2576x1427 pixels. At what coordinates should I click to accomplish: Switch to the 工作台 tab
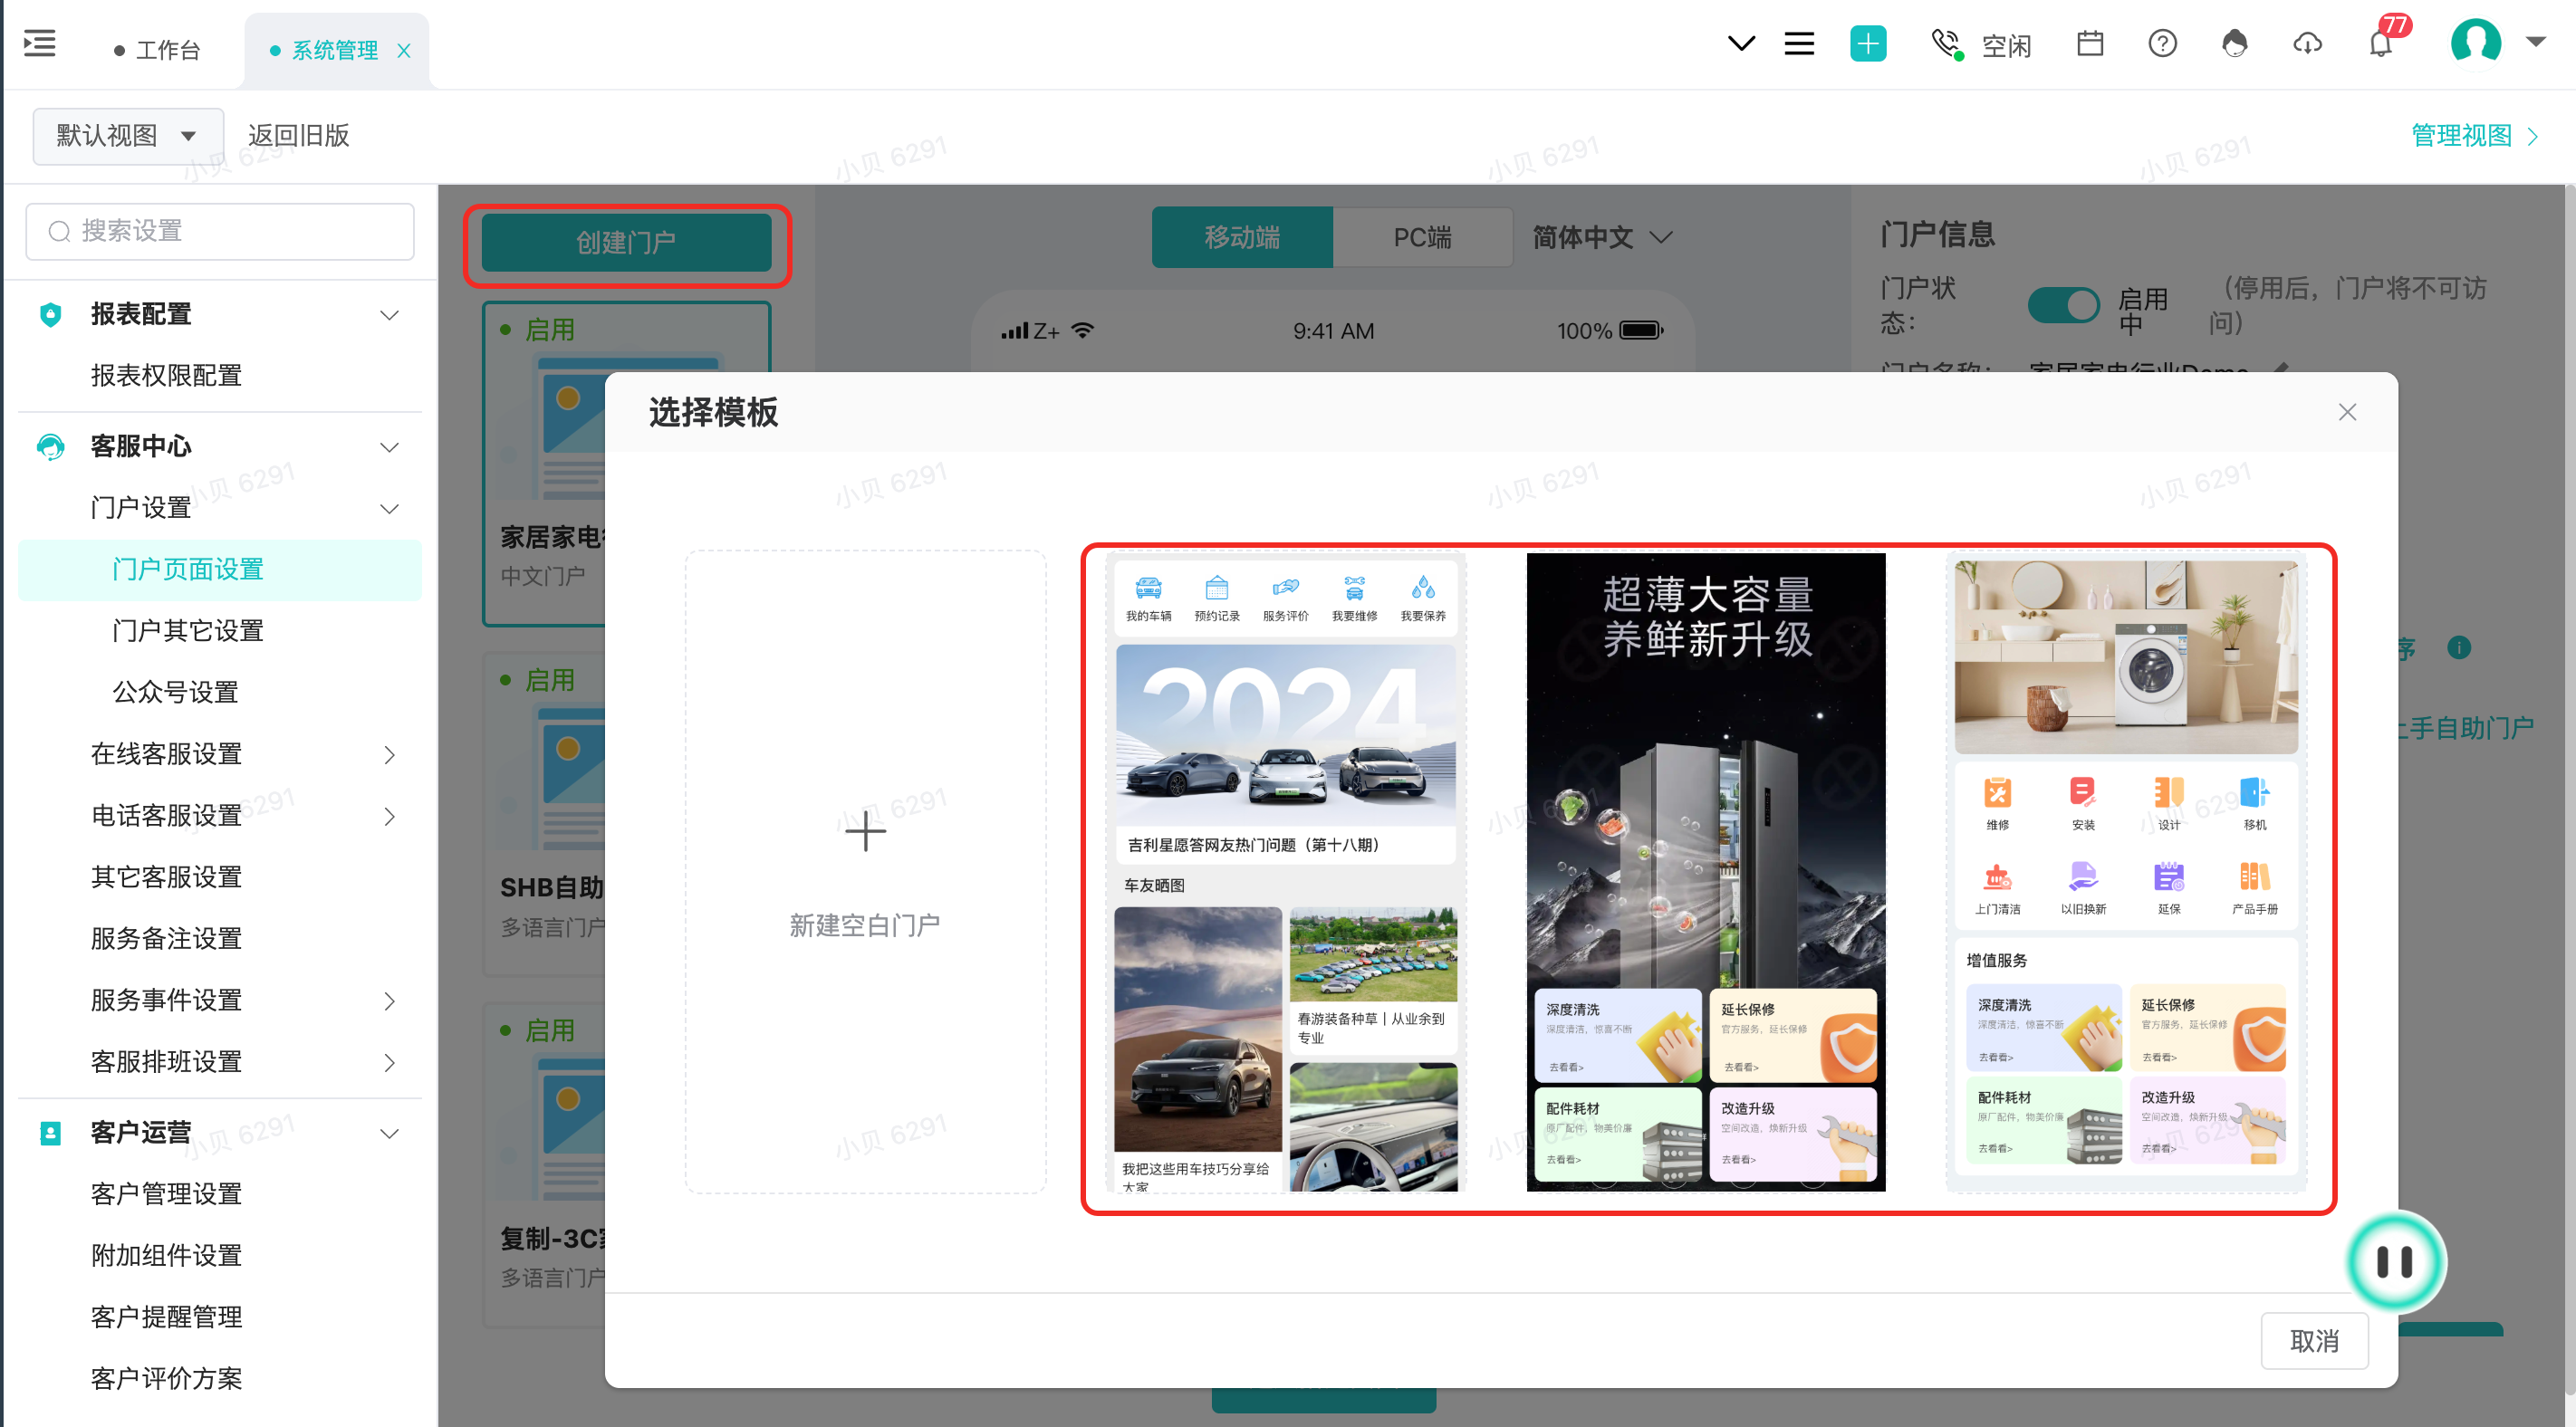pyautogui.click(x=158, y=51)
